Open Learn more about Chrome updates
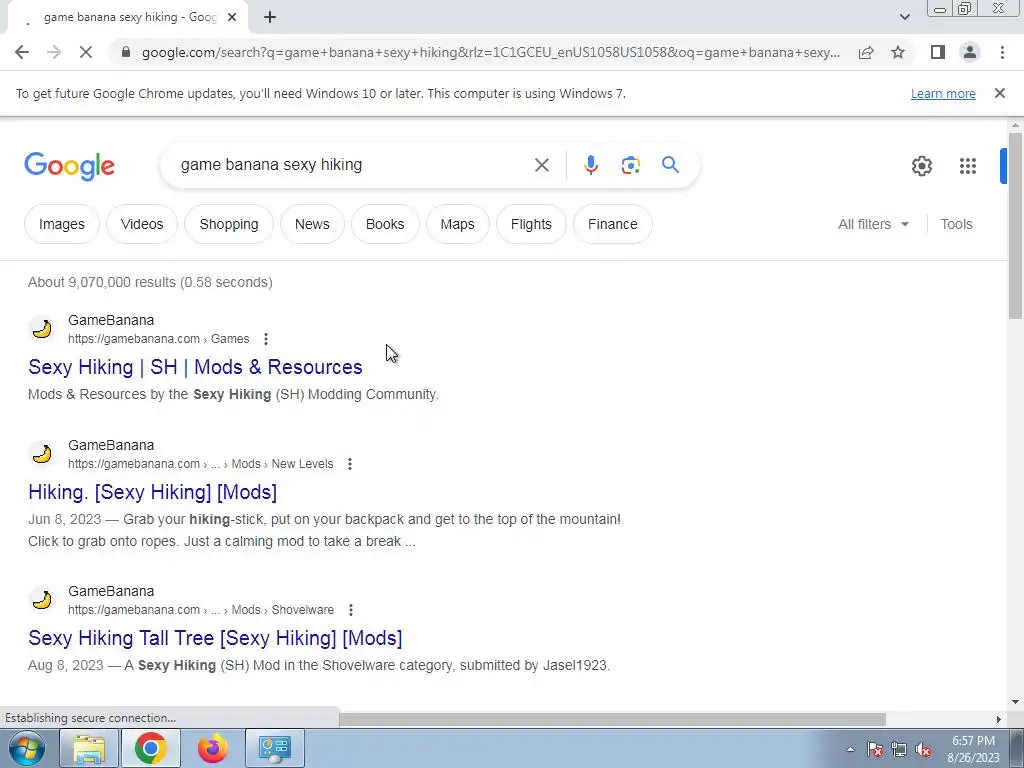This screenshot has height=768, width=1024. pyautogui.click(x=943, y=93)
